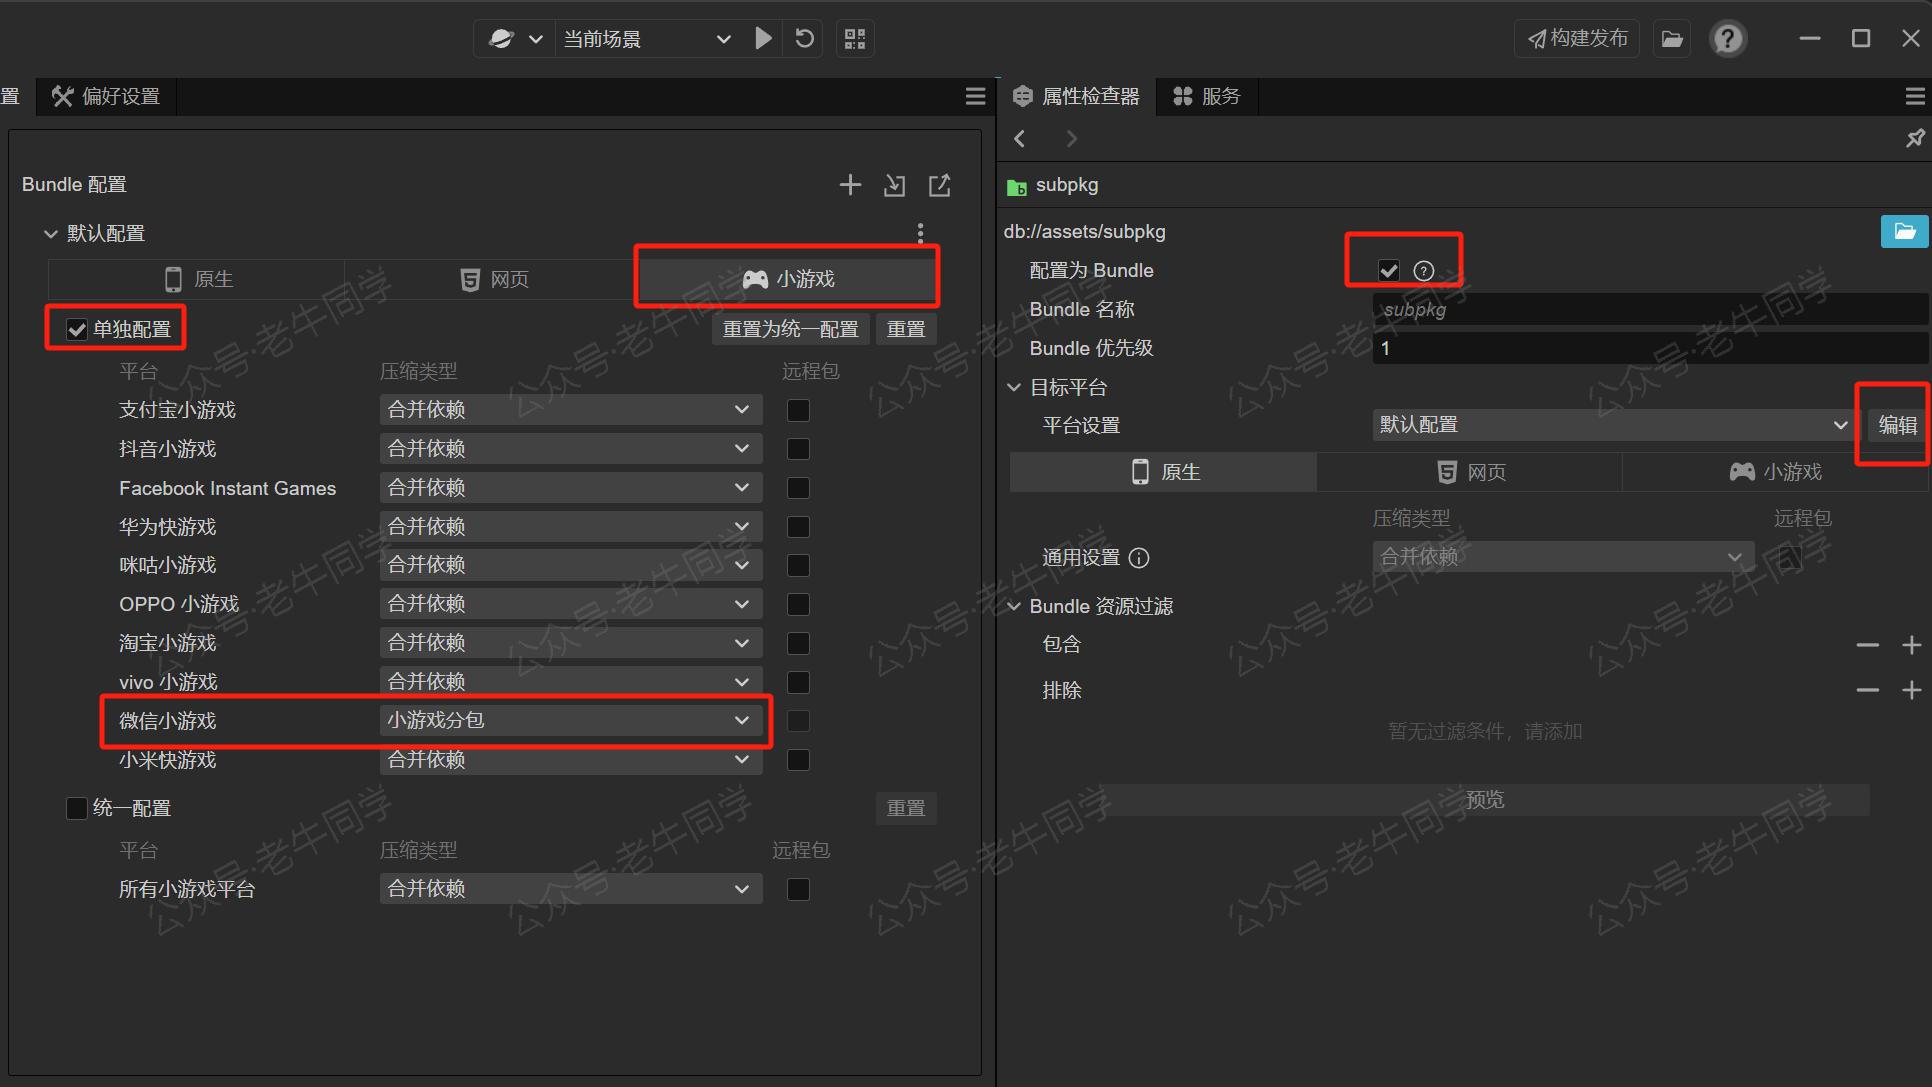Click the pin icon in inspector
The image size is (1932, 1087).
[x=1914, y=139]
